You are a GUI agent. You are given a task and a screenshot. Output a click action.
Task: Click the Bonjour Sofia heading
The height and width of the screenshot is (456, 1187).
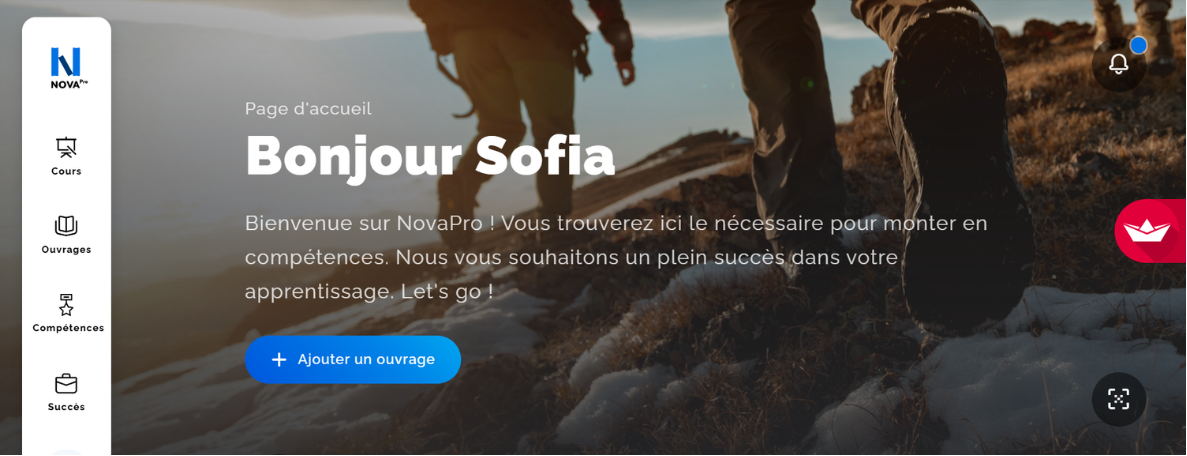pos(430,155)
